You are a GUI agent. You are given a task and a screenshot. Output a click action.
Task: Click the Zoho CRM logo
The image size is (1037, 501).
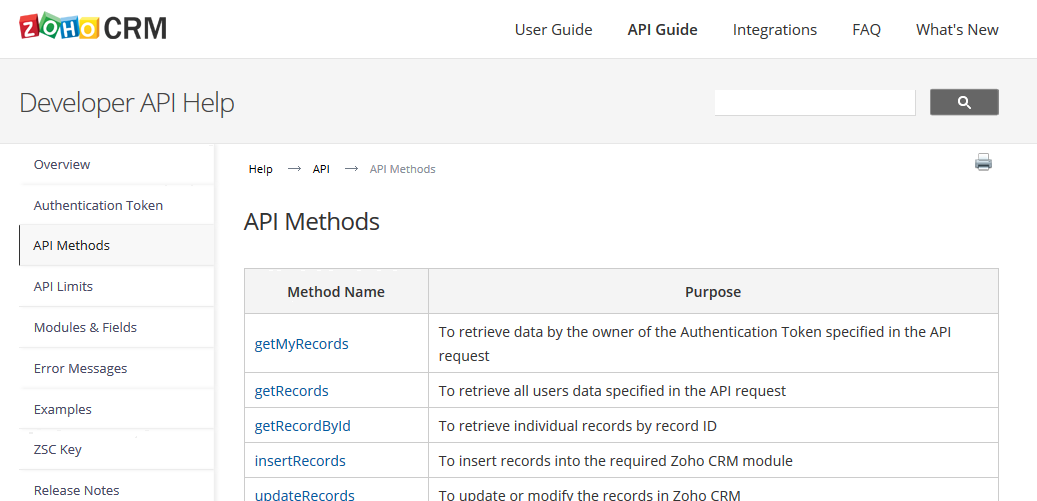tap(93, 28)
